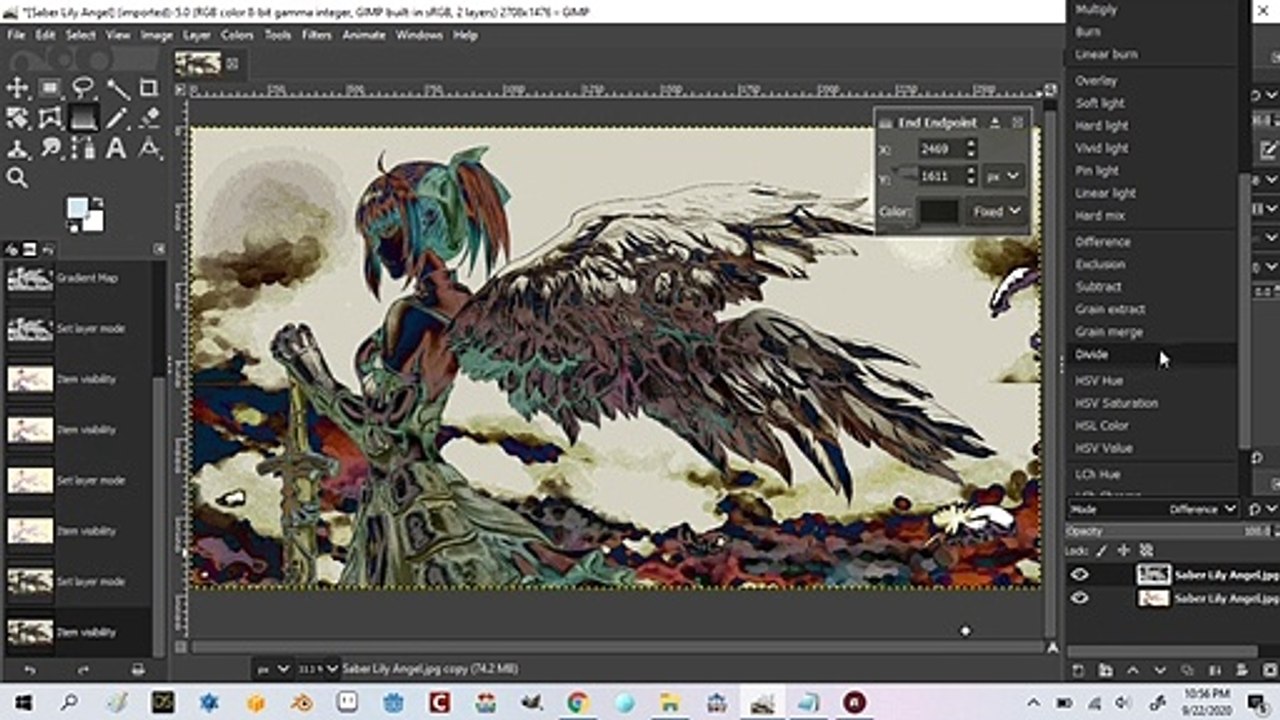Open the layer Mode dropdown showing Difference
This screenshot has width=1280, height=720.
point(1203,509)
